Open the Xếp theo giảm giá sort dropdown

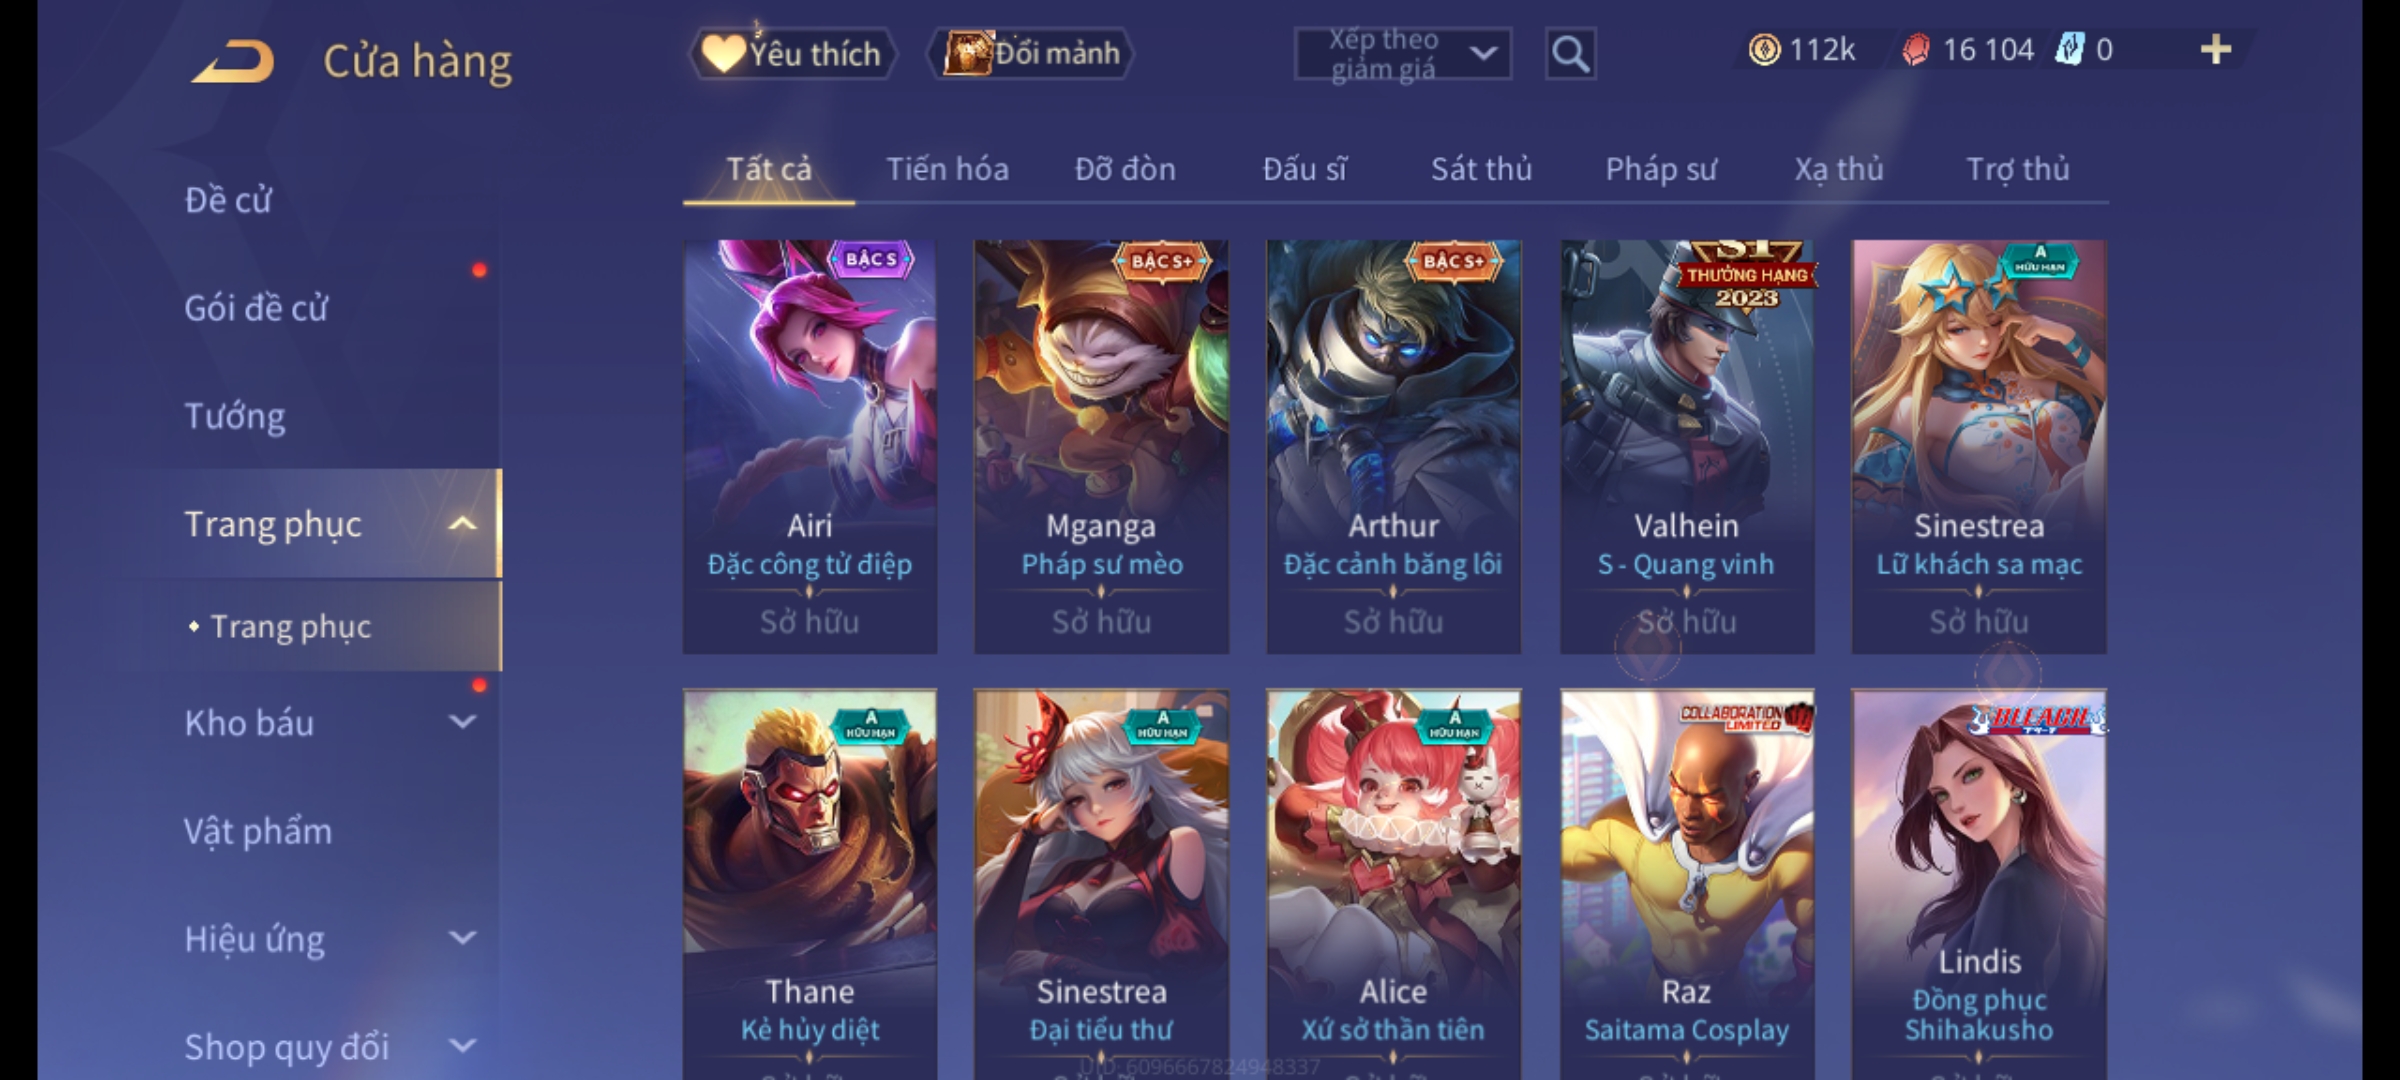(1403, 54)
